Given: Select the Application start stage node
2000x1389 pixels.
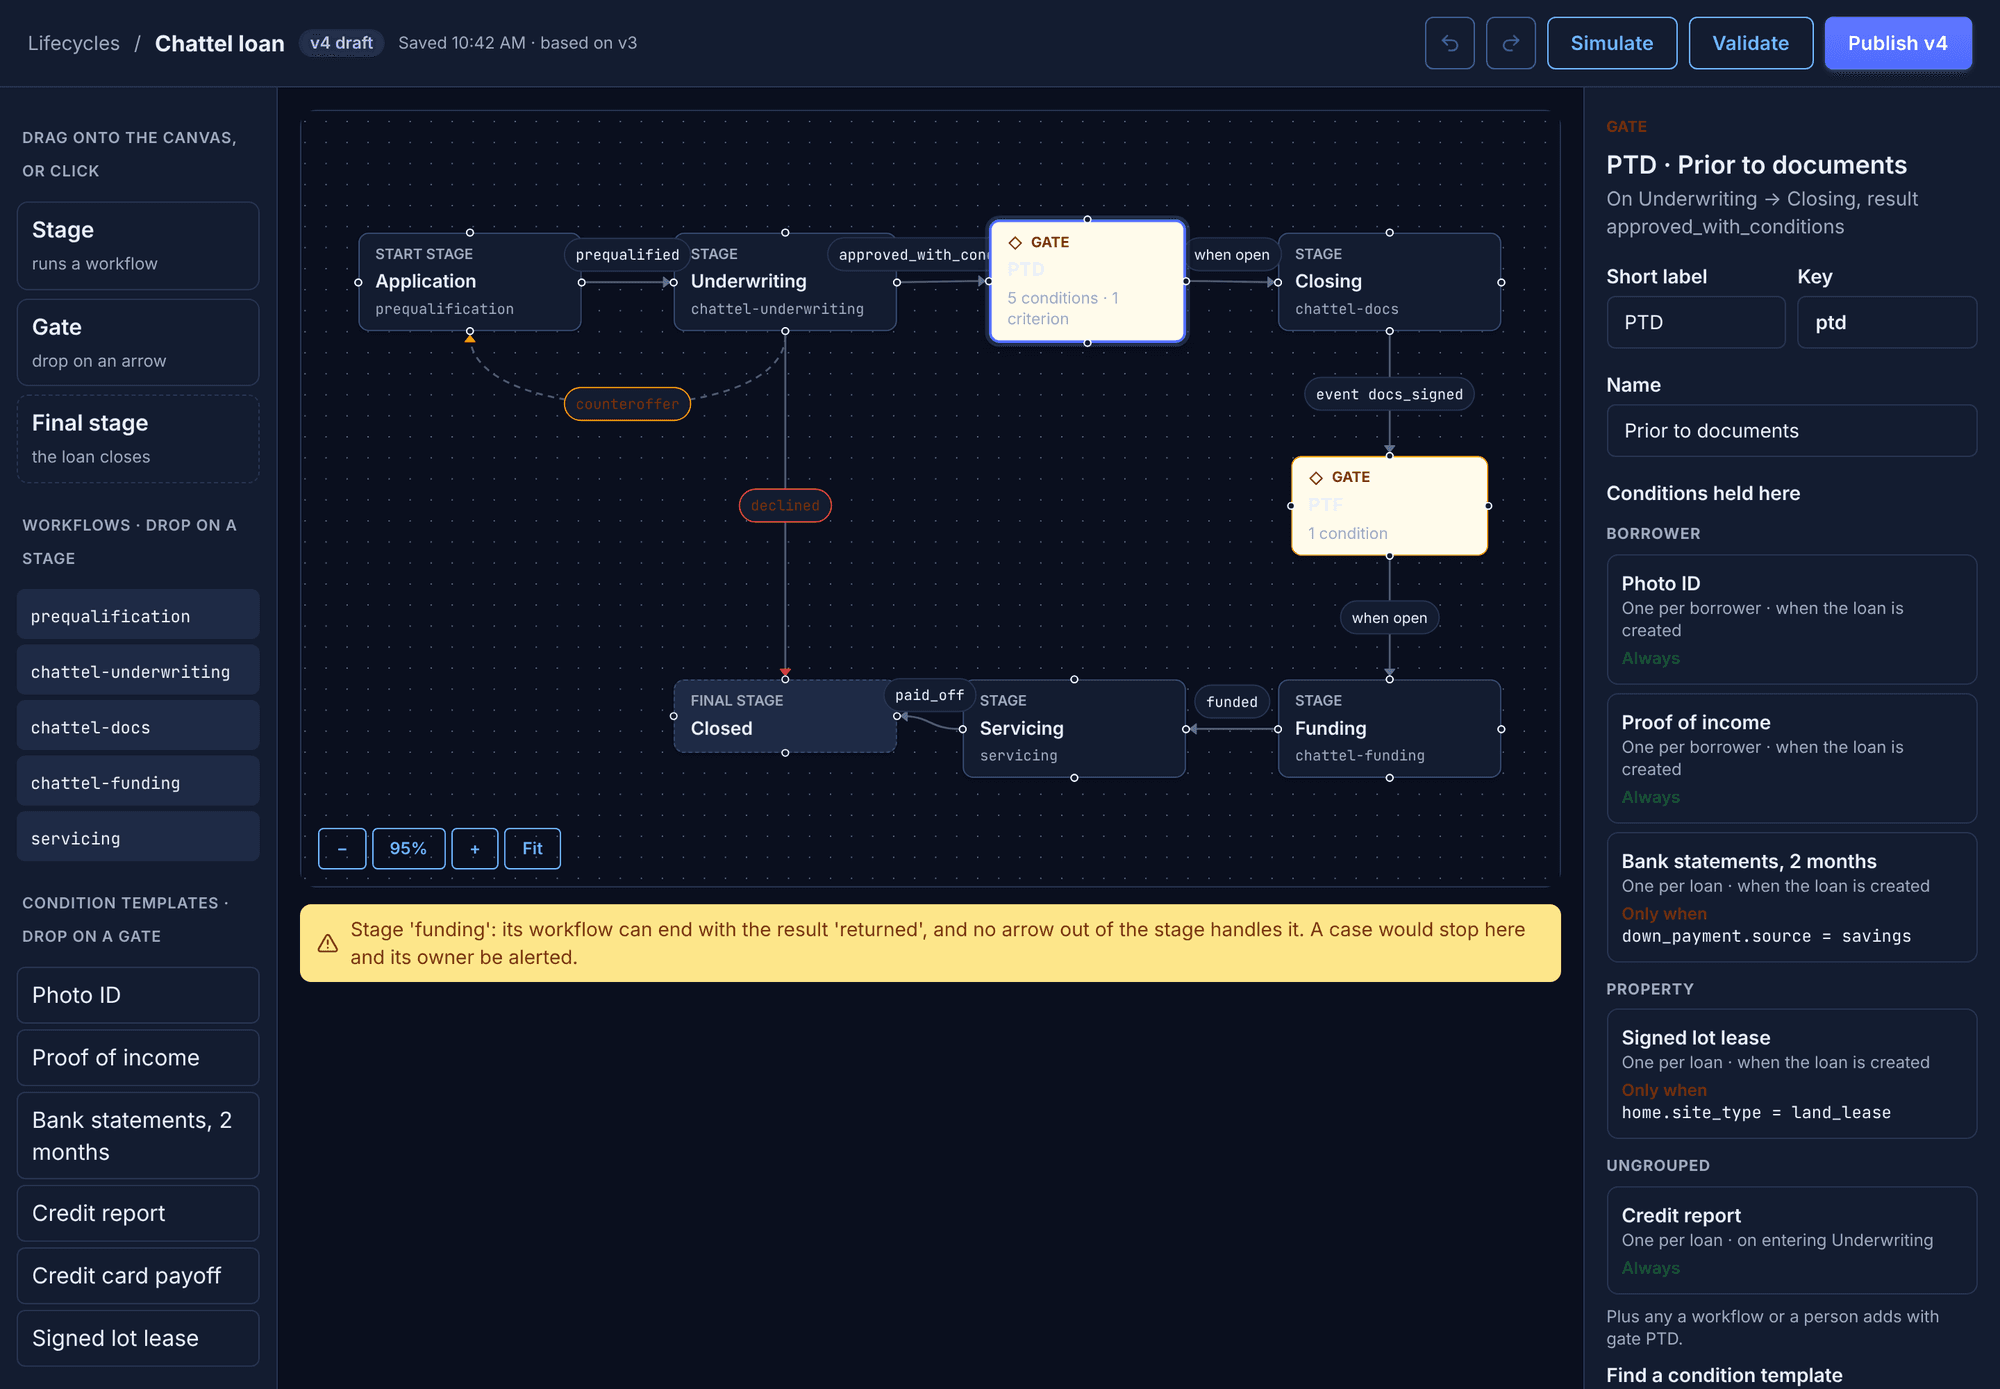Looking at the screenshot, I should (x=469, y=281).
